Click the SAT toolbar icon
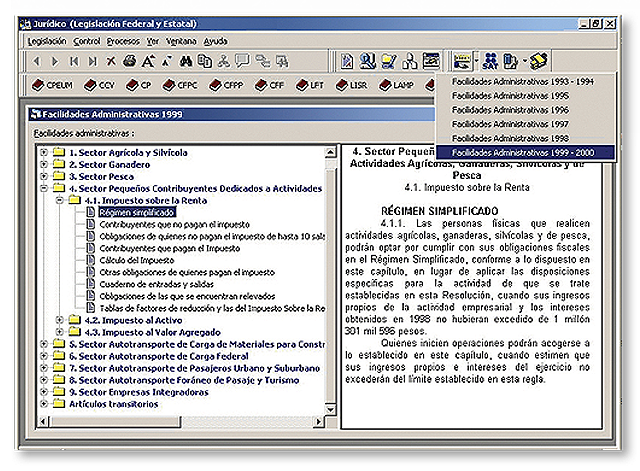Screen dimensions: 640x471 click(x=492, y=61)
